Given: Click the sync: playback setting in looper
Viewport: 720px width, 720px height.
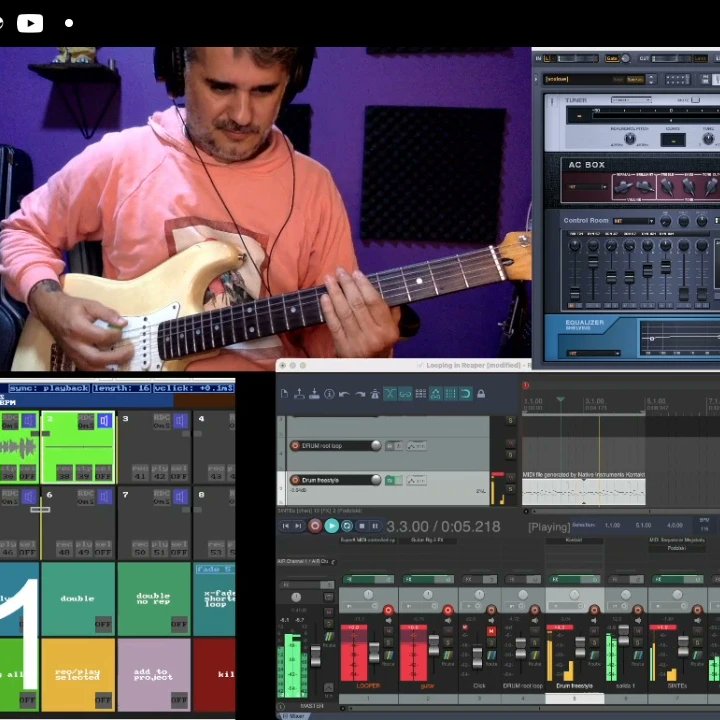Looking at the screenshot, I should 49,388.
